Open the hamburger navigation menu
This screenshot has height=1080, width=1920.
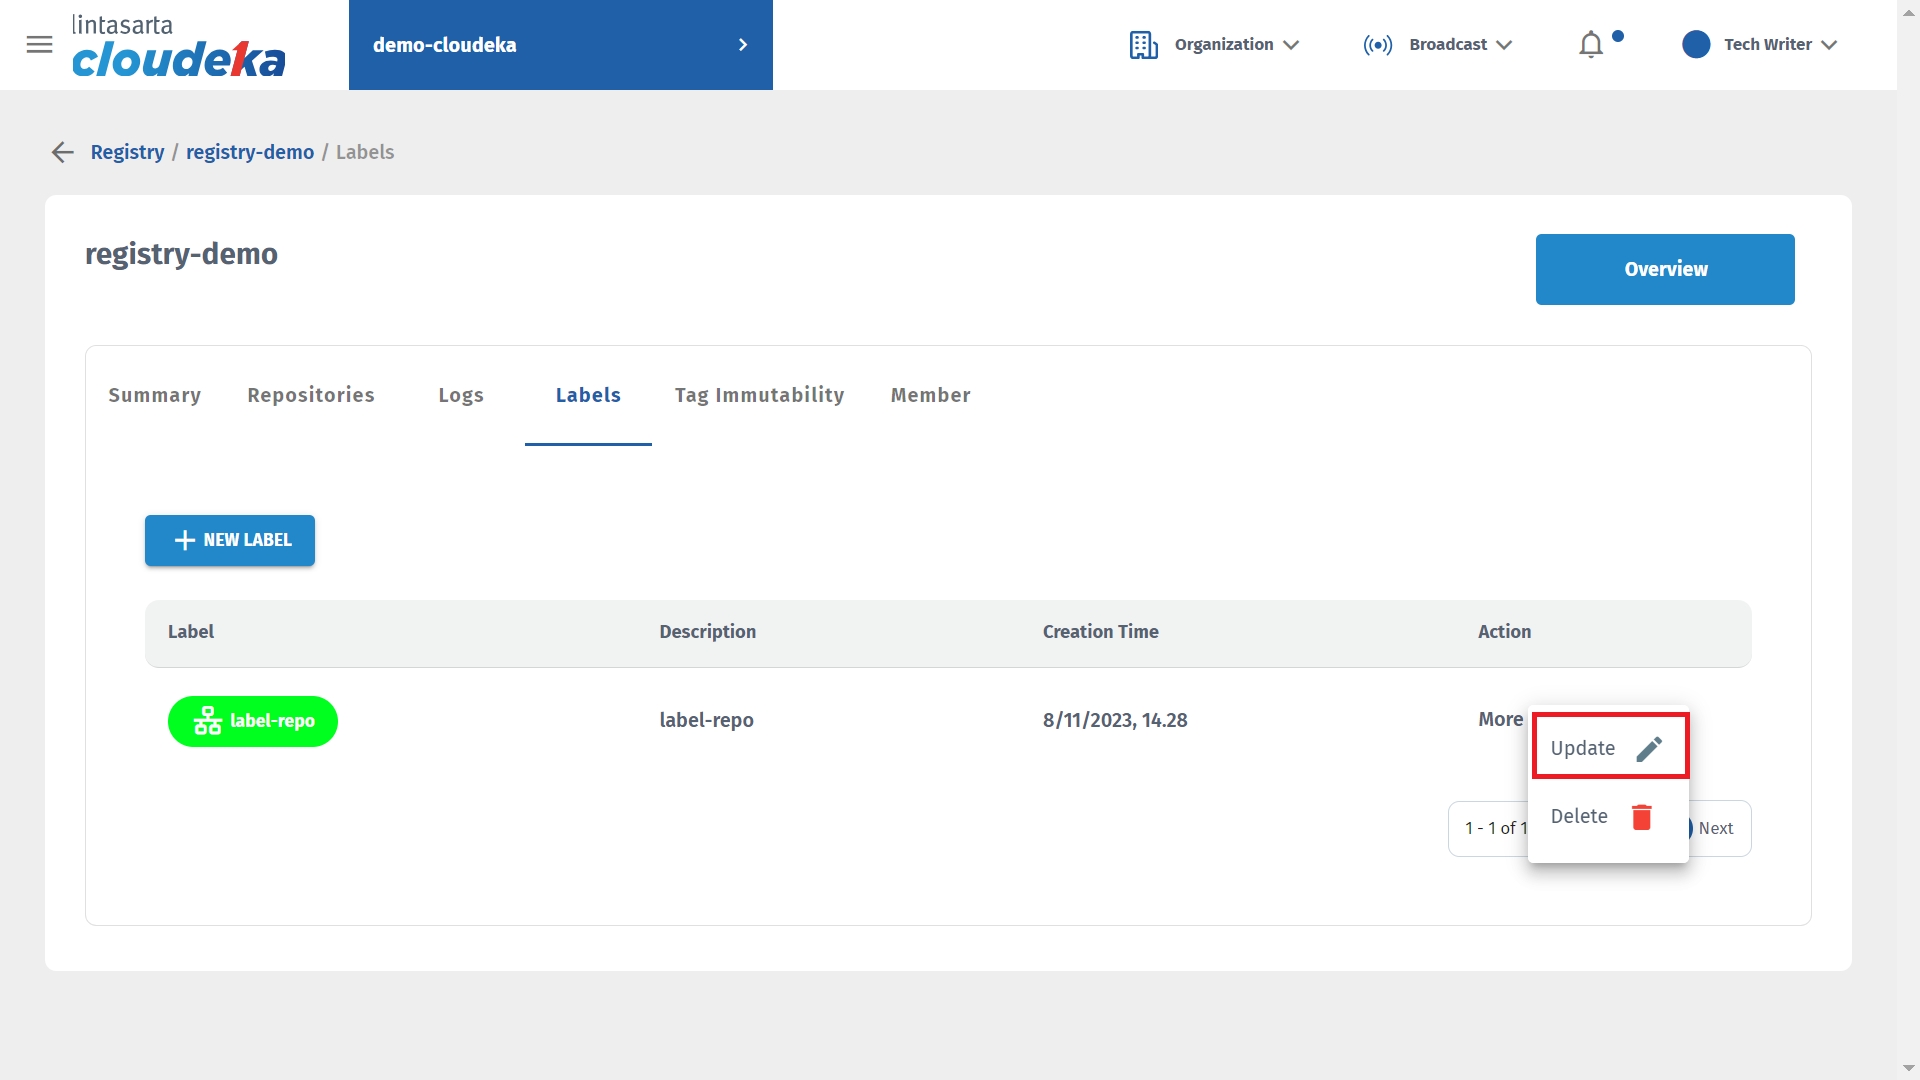[x=39, y=44]
